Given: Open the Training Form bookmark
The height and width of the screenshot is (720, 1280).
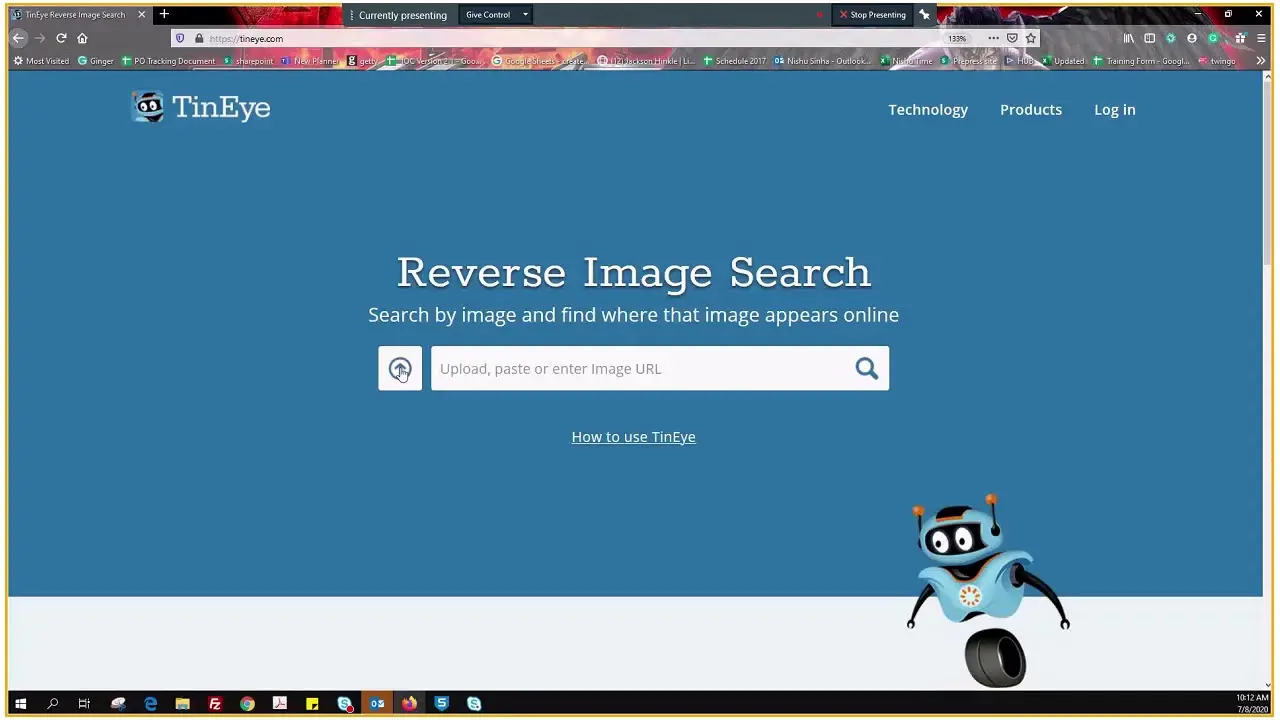Looking at the screenshot, I should click(1141, 61).
